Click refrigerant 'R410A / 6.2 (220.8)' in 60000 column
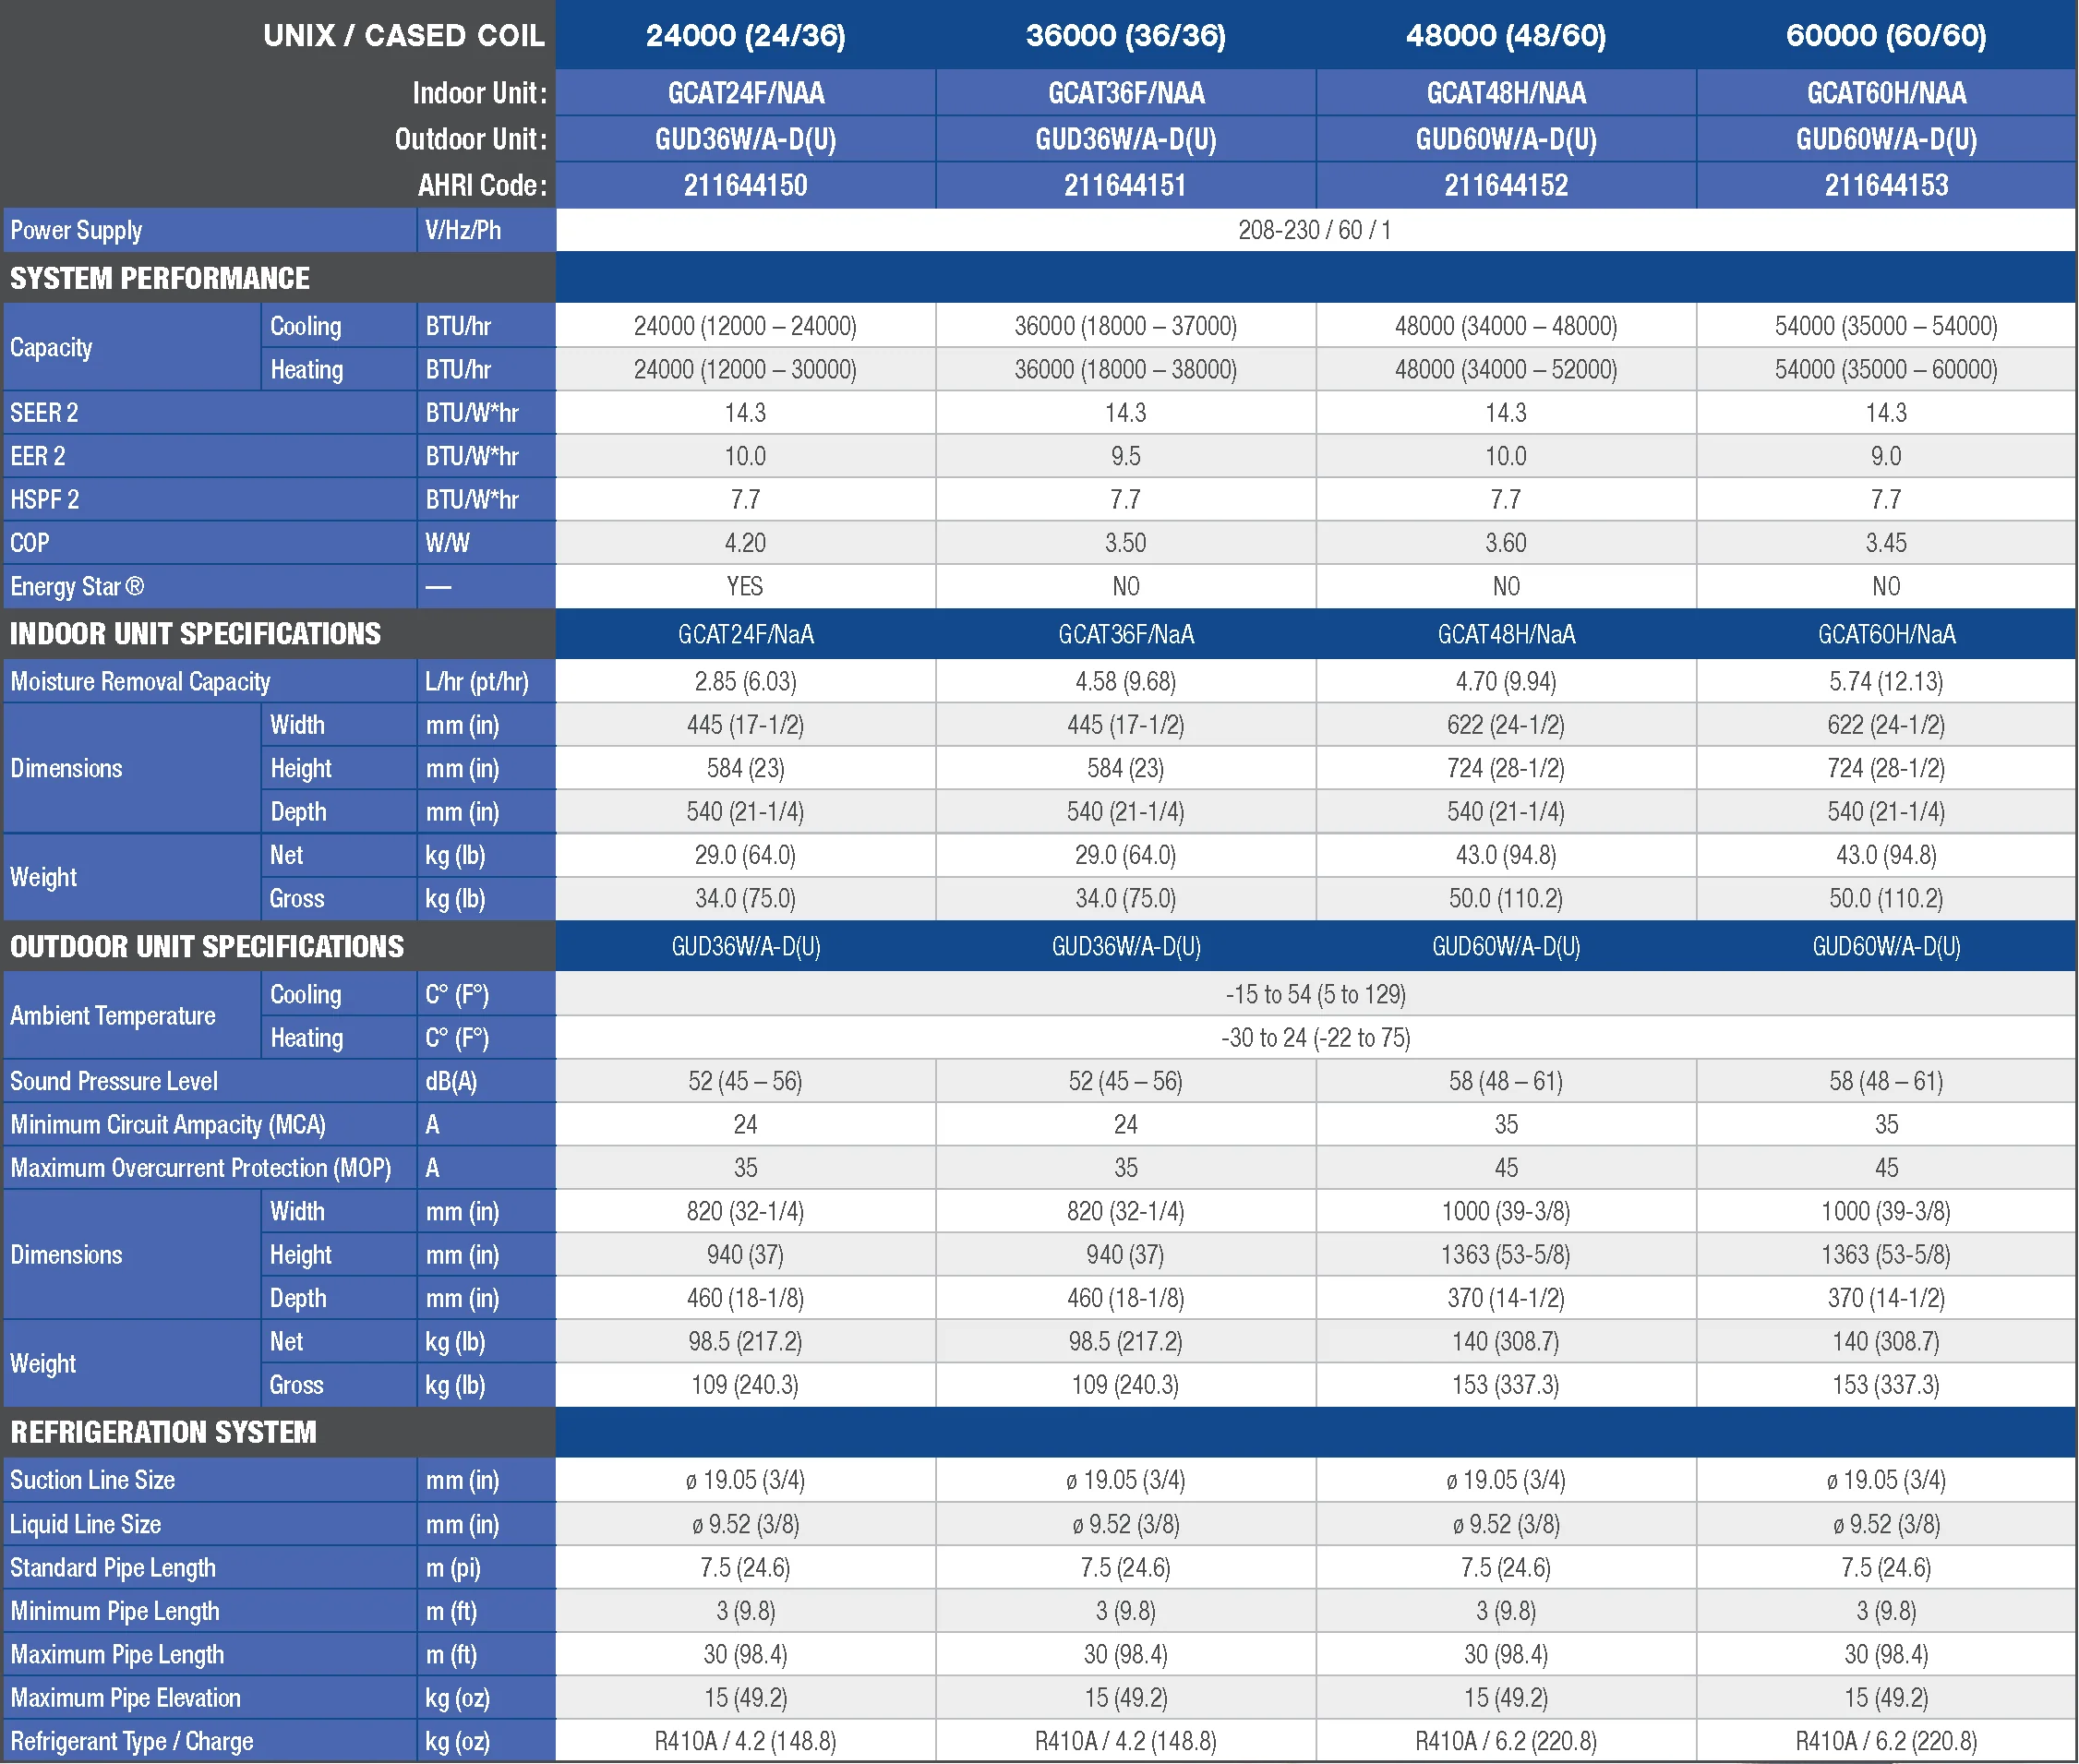This screenshot has width=2079, height=1764. [x=1885, y=1741]
